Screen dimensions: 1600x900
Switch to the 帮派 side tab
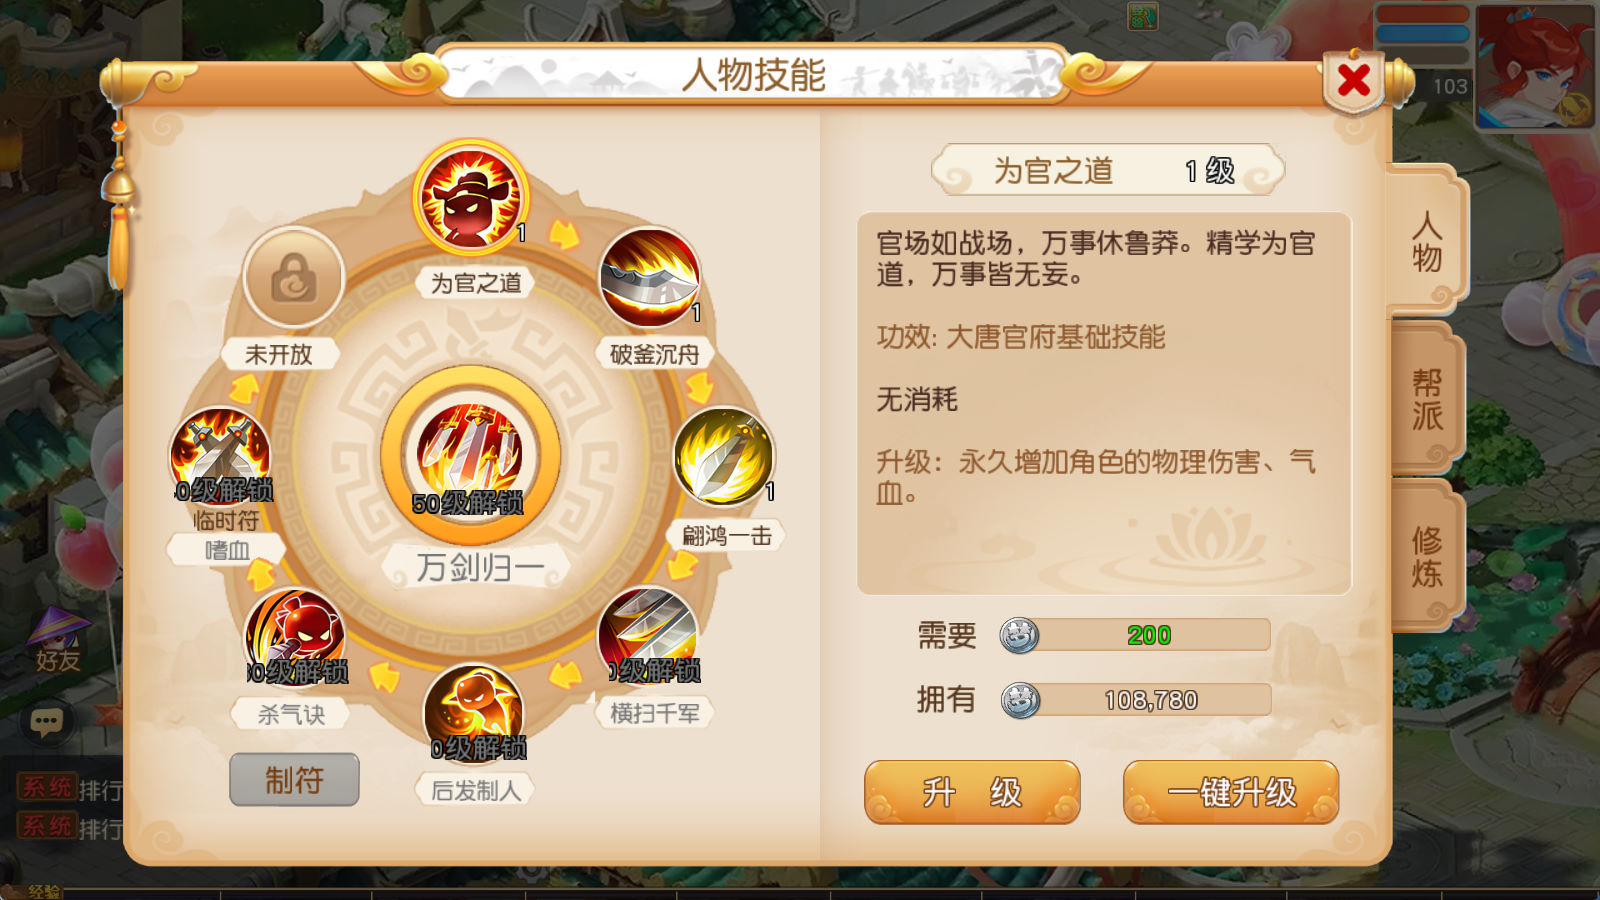coord(1427,399)
